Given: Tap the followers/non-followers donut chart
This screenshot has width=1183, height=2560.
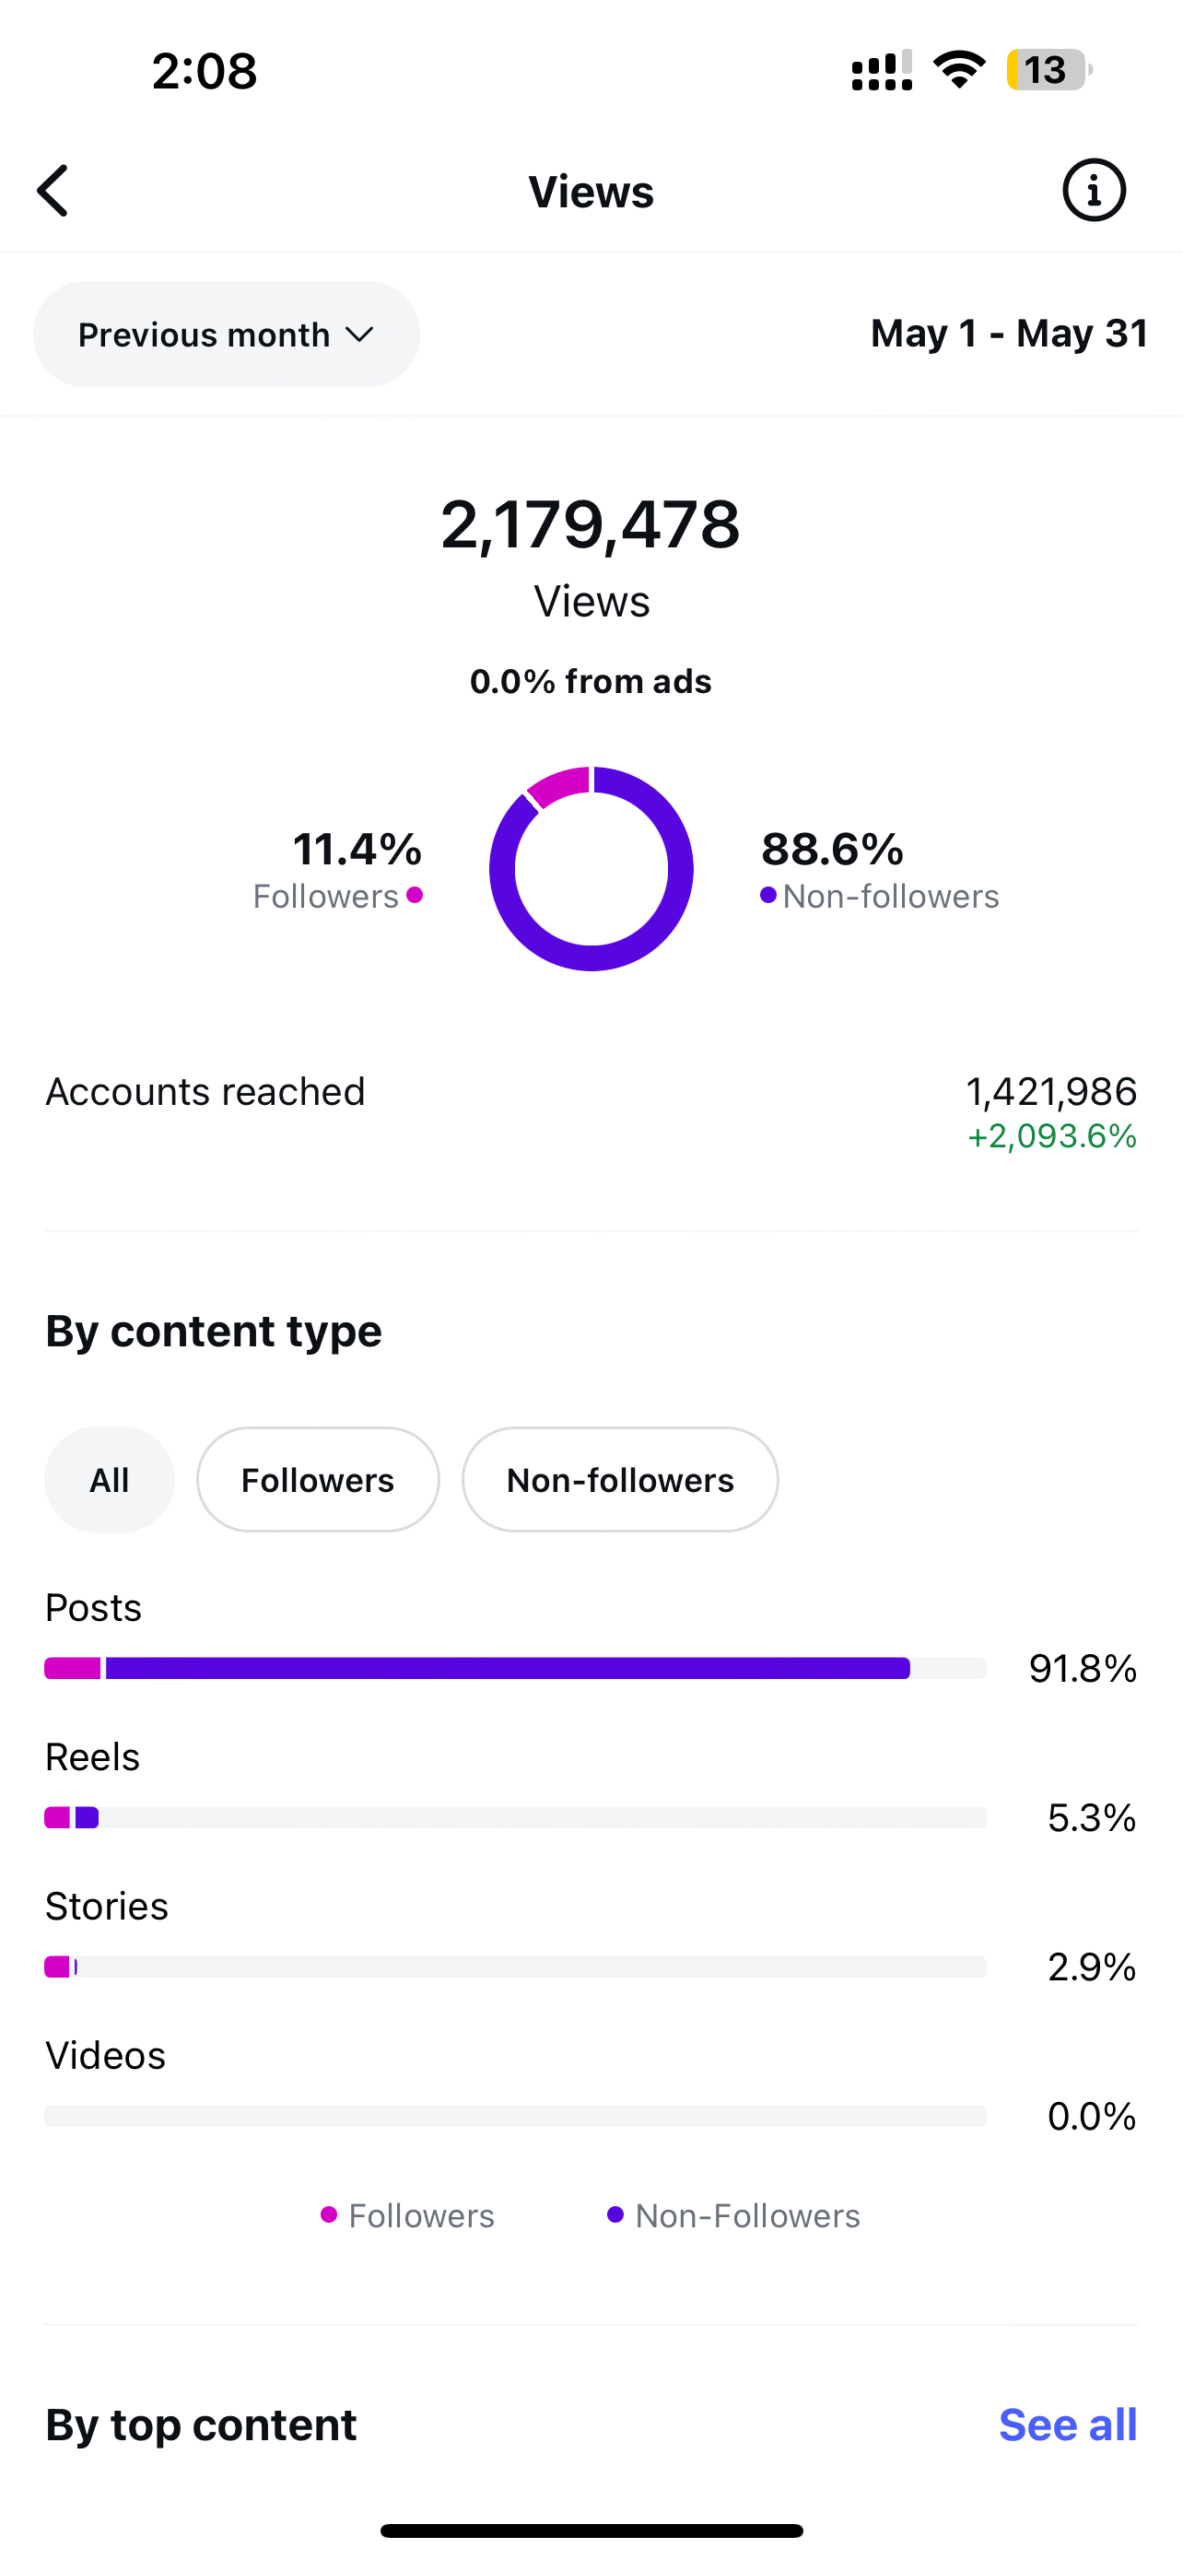Looking at the screenshot, I should click(591, 867).
